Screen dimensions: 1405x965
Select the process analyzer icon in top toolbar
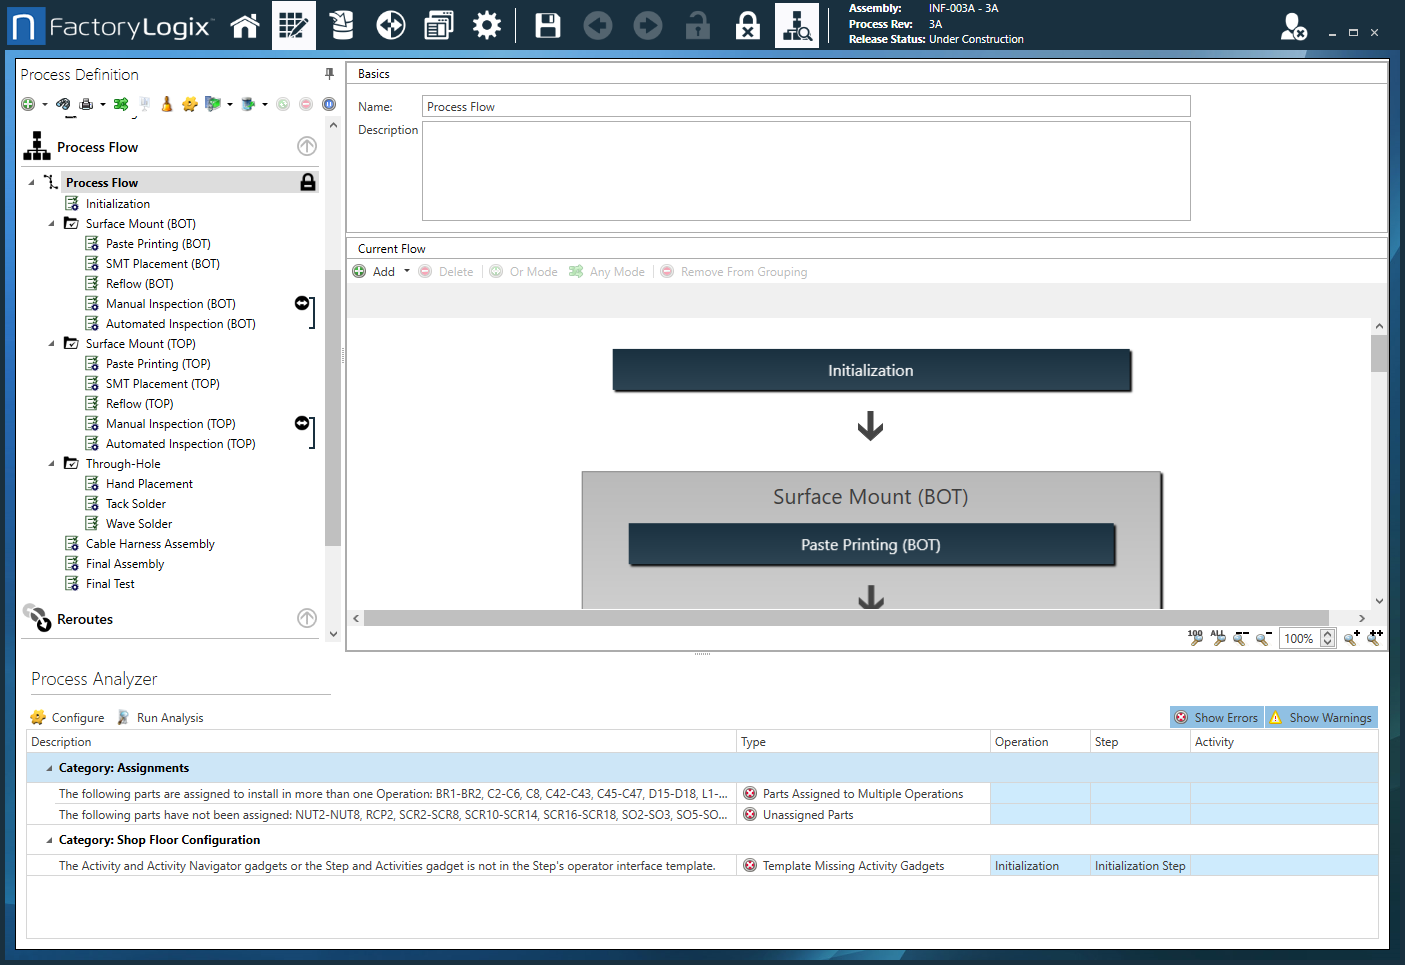[797, 25]
